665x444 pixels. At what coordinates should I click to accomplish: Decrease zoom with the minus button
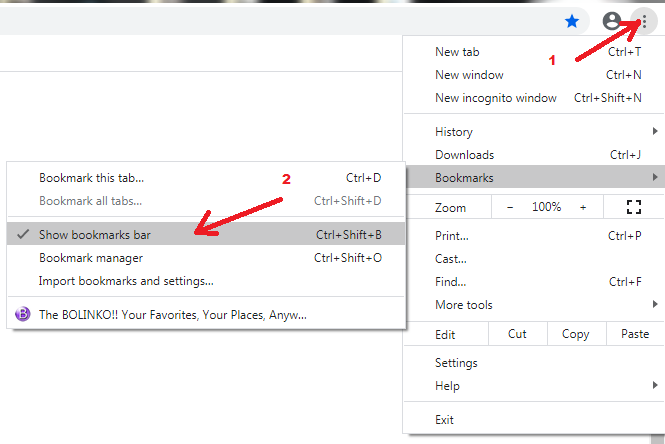coord(510,207)
